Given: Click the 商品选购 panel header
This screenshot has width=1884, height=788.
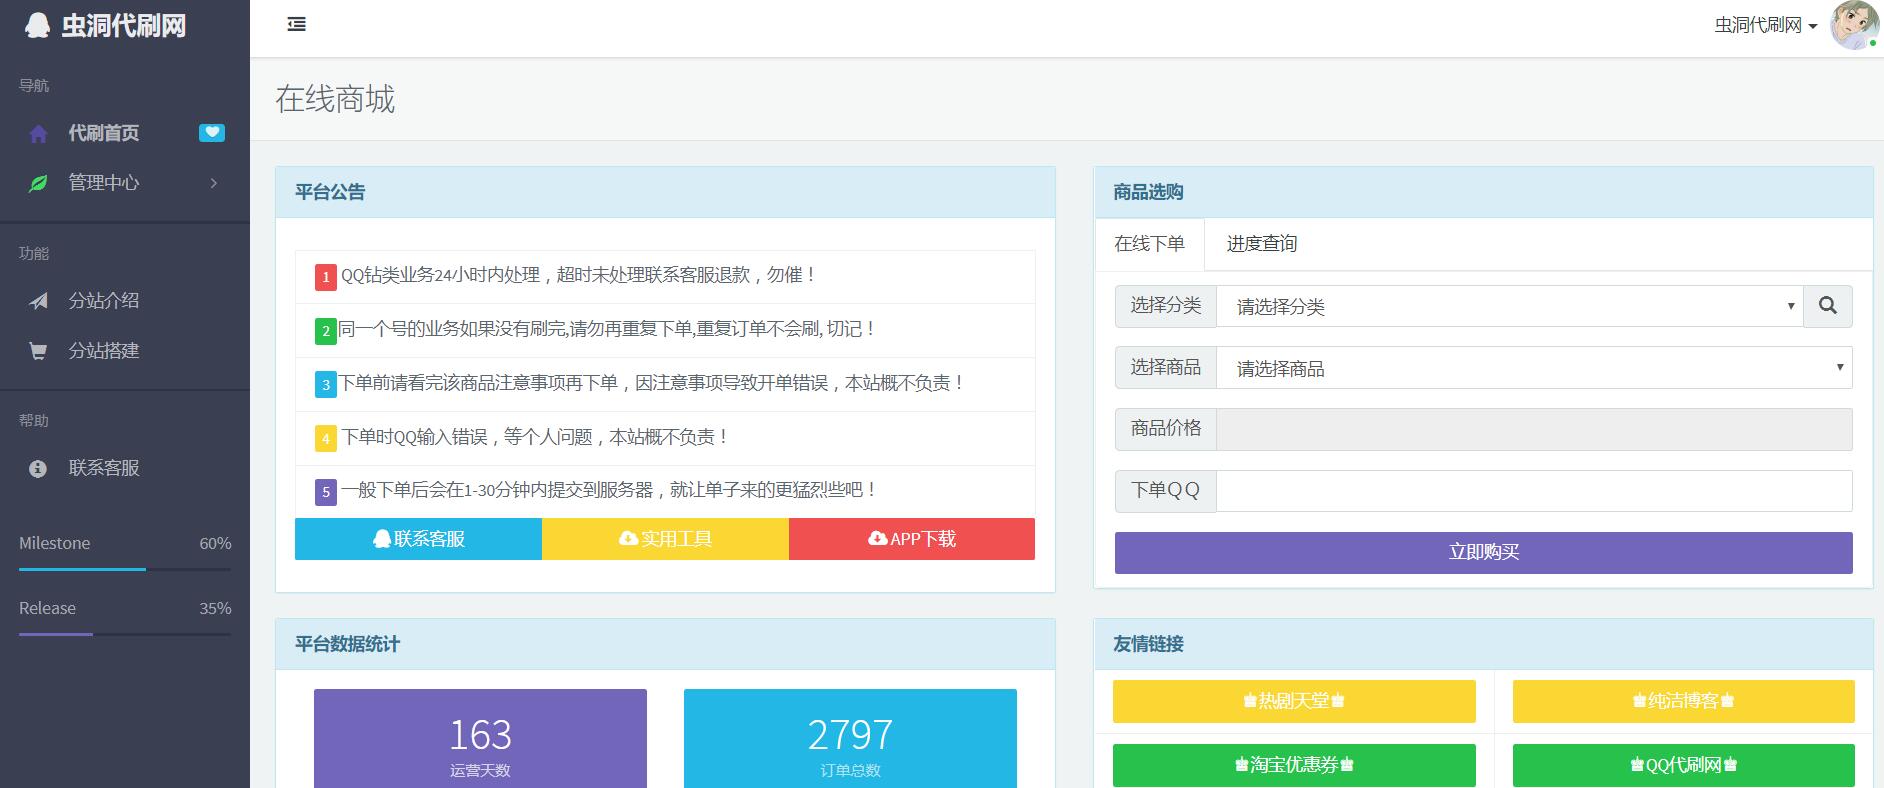Looking at the screenshot, I should click(x=1483, y=192).
